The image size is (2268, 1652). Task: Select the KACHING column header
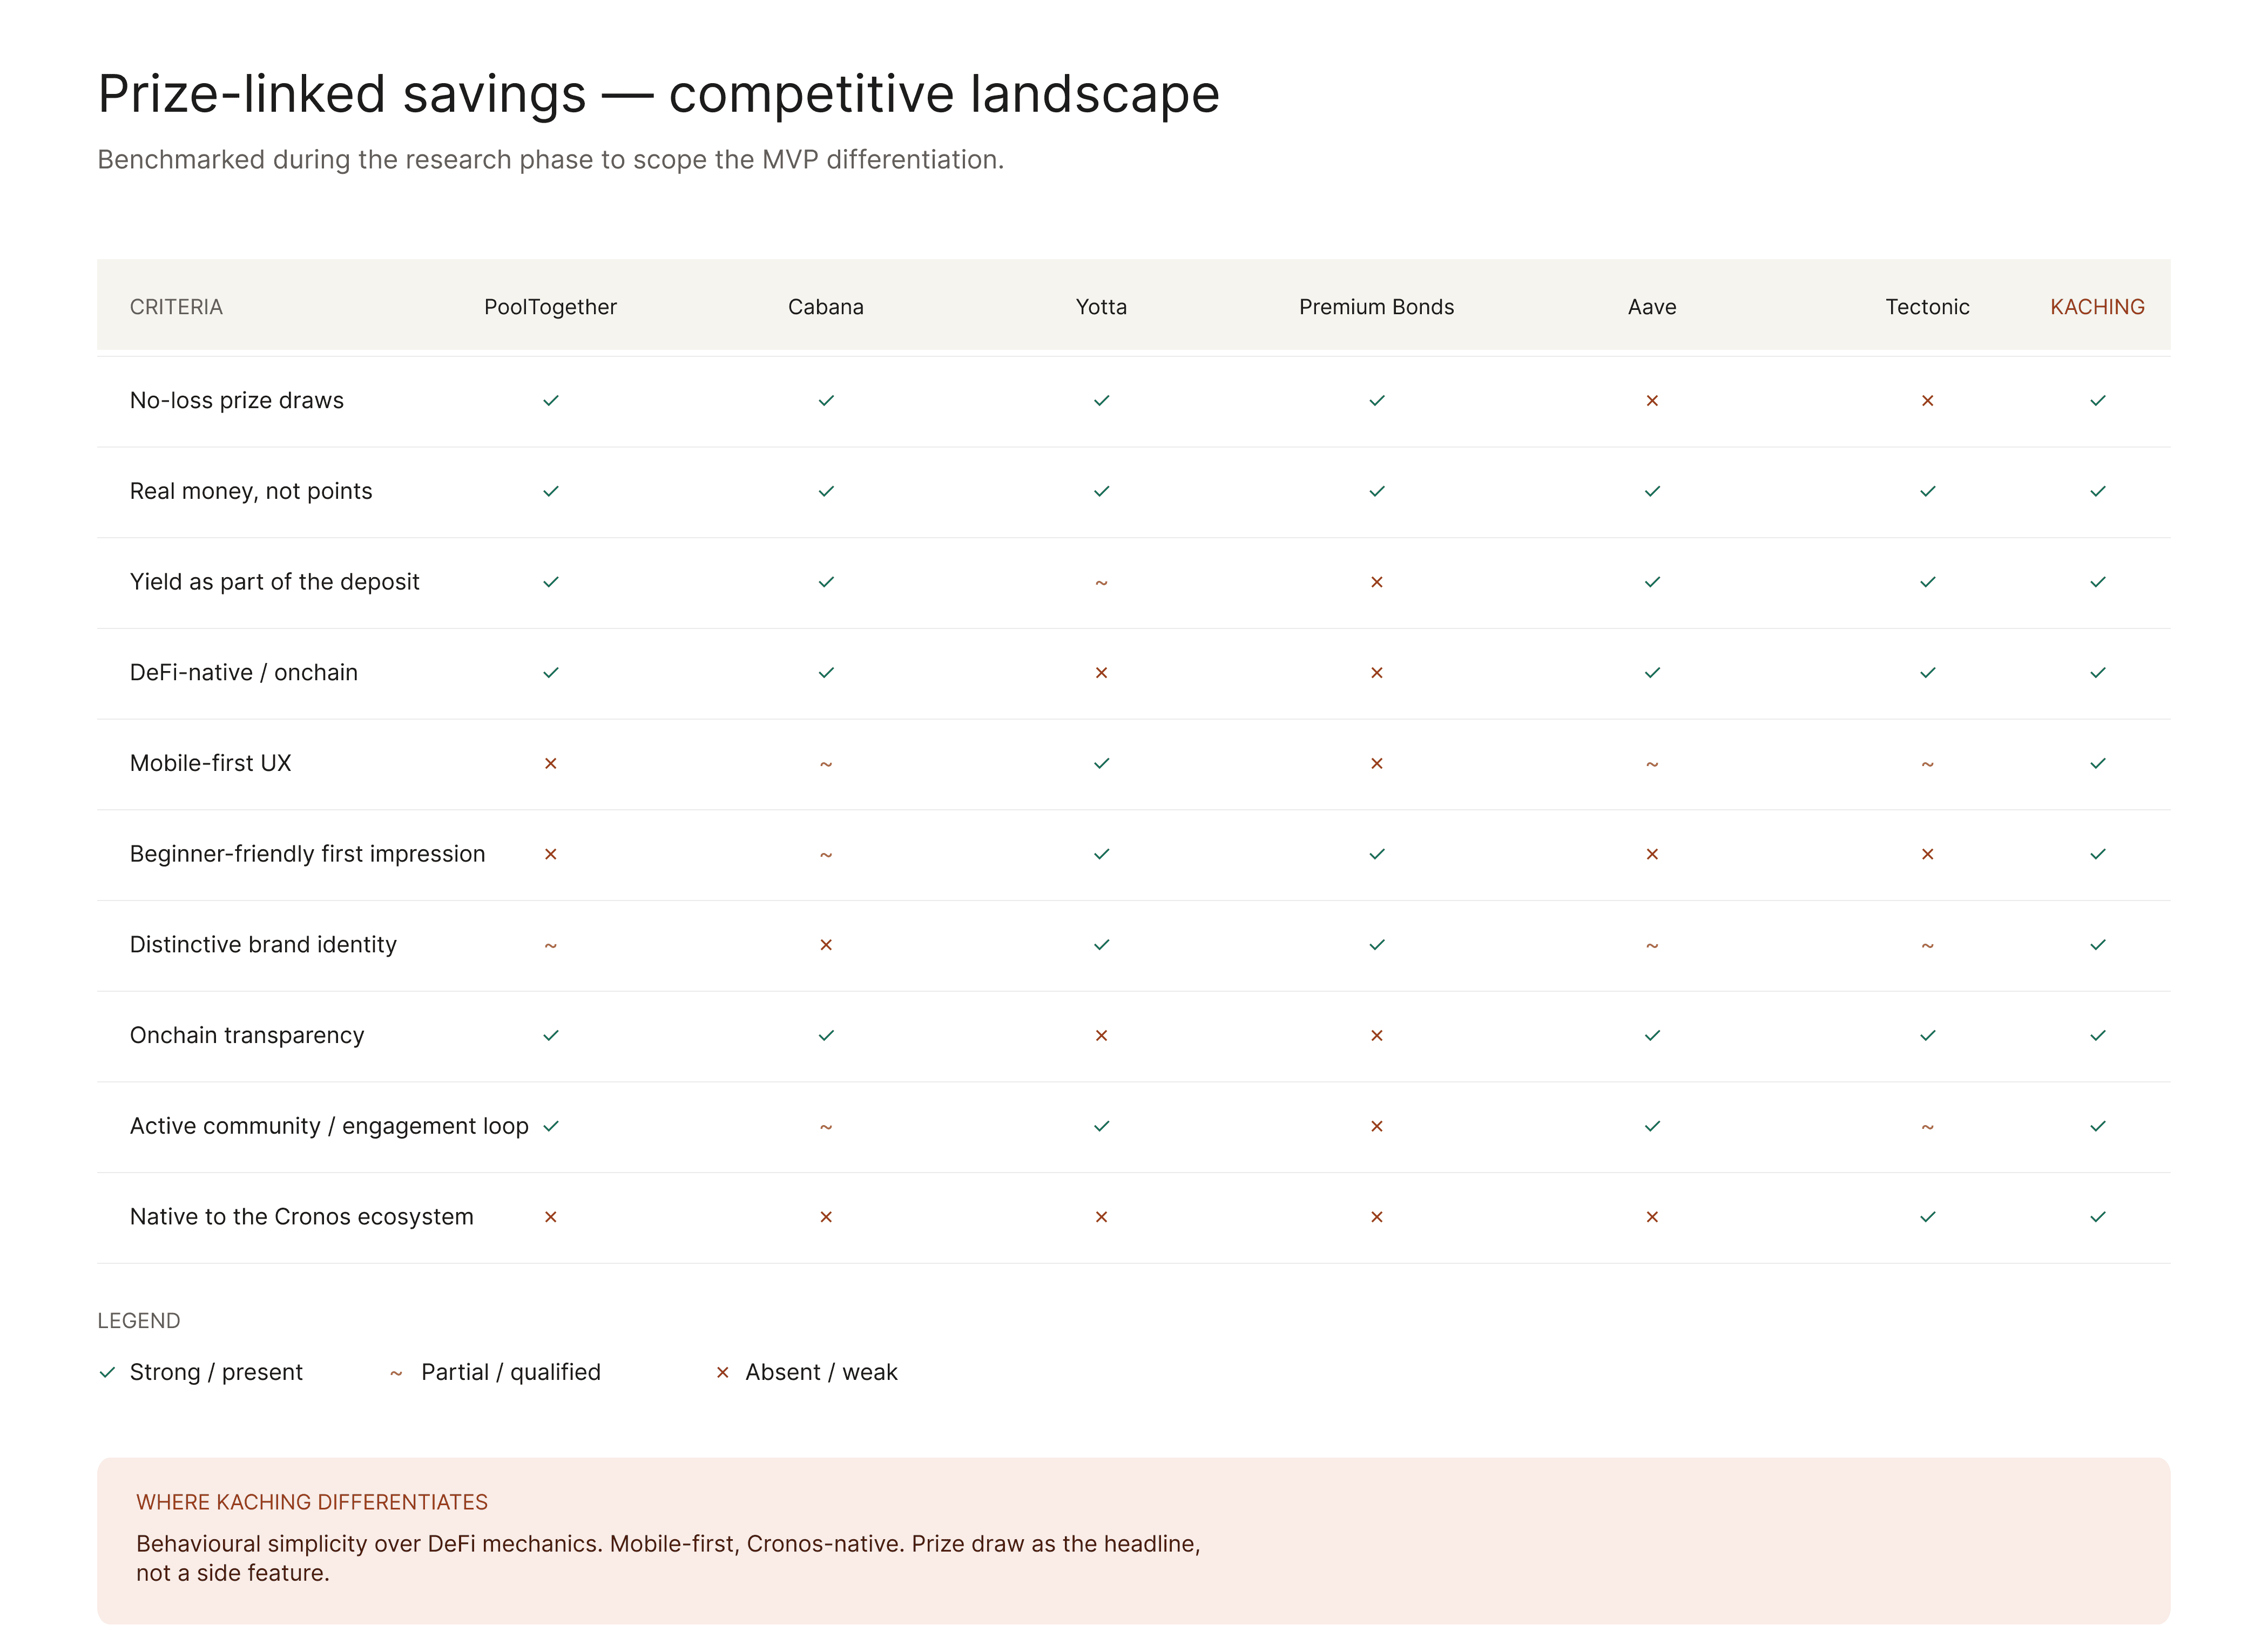pos(2097,307)
